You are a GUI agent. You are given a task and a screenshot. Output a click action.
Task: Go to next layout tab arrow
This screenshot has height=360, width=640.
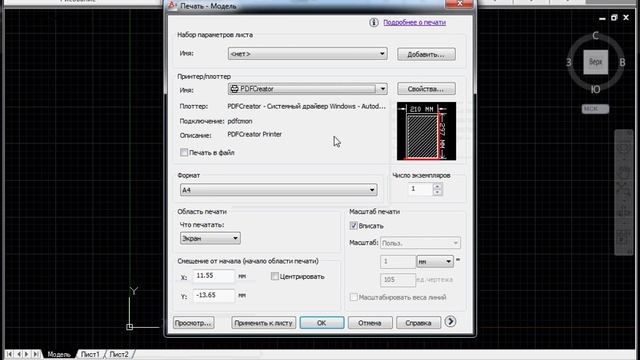[27, 354]
